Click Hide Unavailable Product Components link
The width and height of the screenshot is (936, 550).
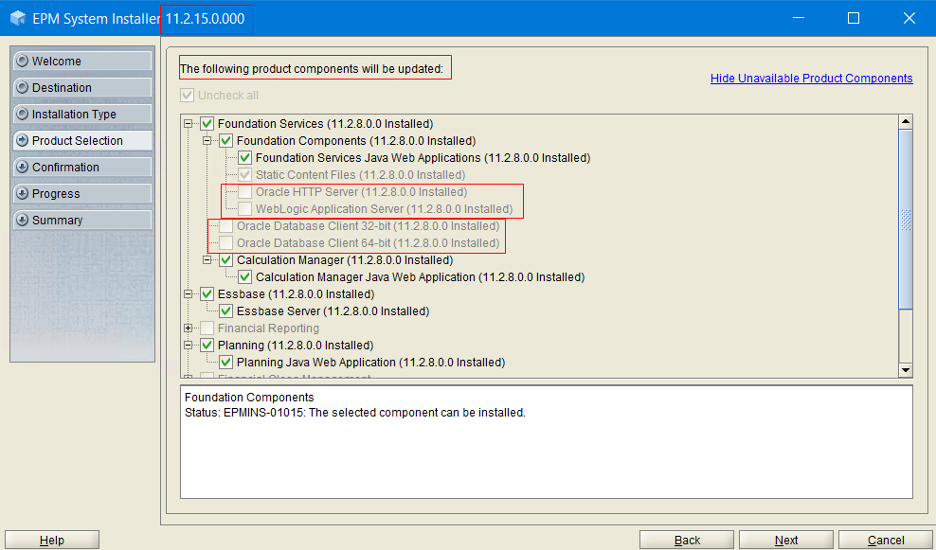pyautogui.click(x=811, y=78)
